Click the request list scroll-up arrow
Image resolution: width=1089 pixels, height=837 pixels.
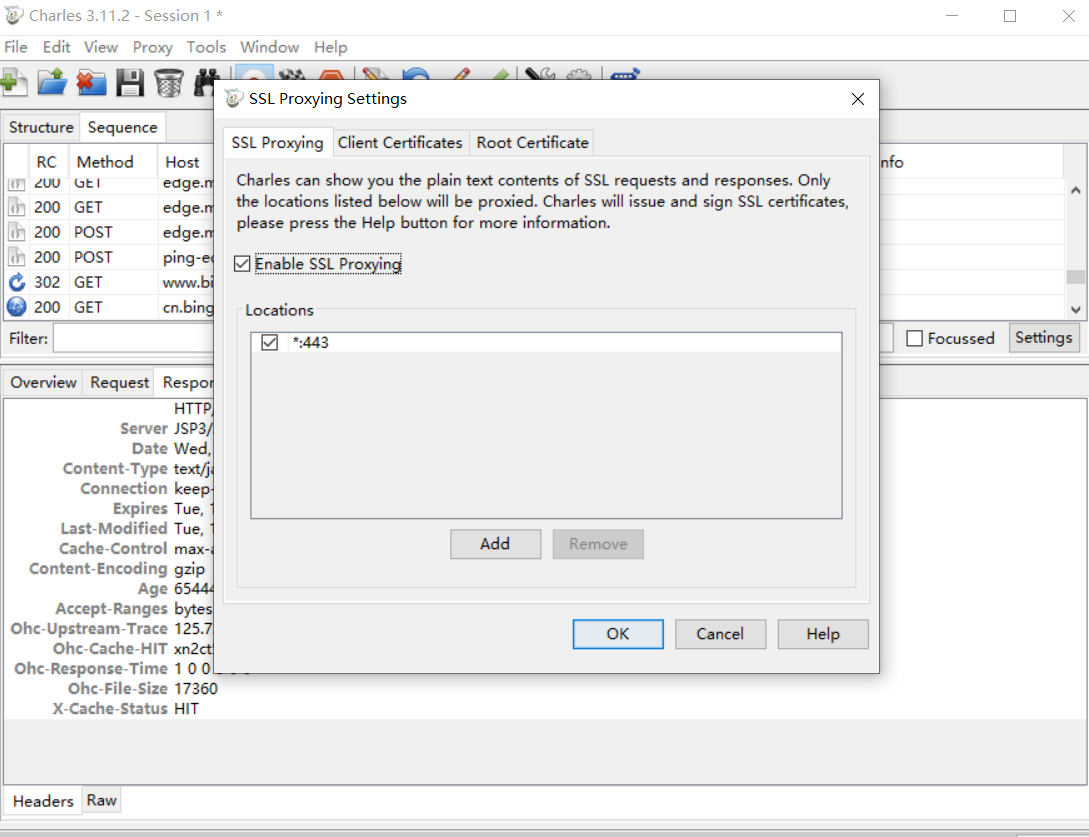coord(1076,190)
